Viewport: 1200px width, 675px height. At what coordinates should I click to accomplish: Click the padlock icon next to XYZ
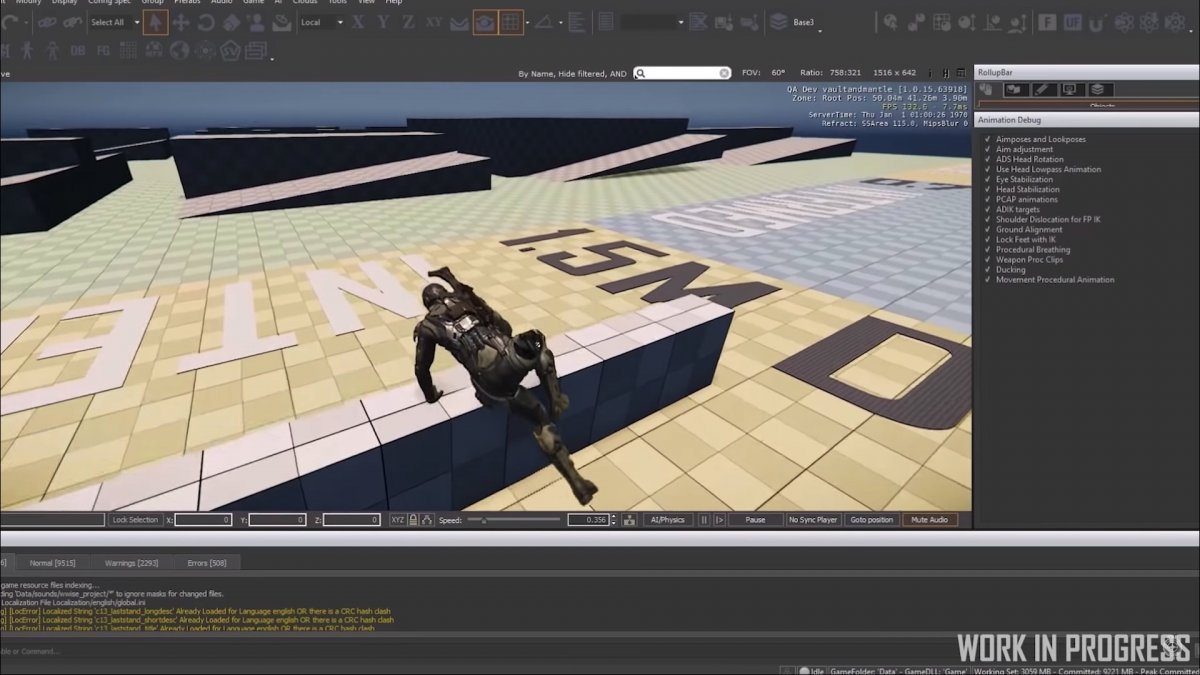pos(413,520)
